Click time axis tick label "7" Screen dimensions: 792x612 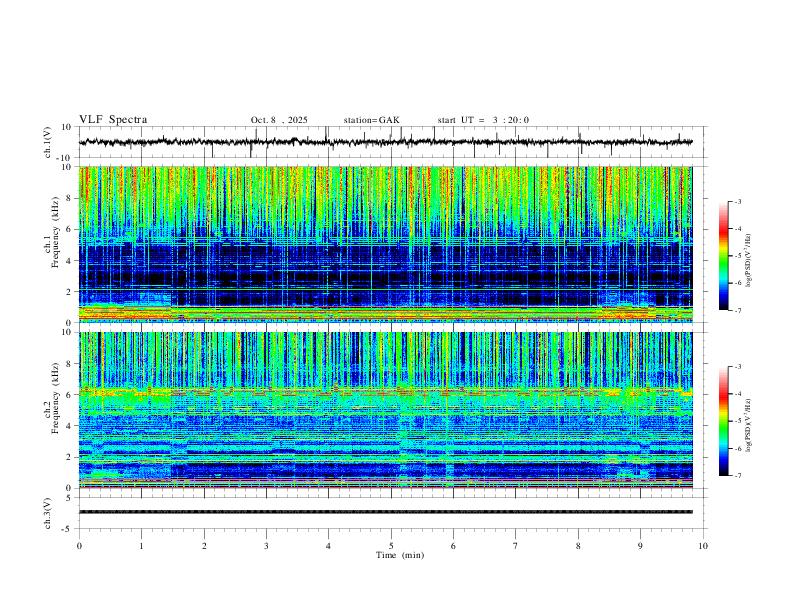[516, 546]
